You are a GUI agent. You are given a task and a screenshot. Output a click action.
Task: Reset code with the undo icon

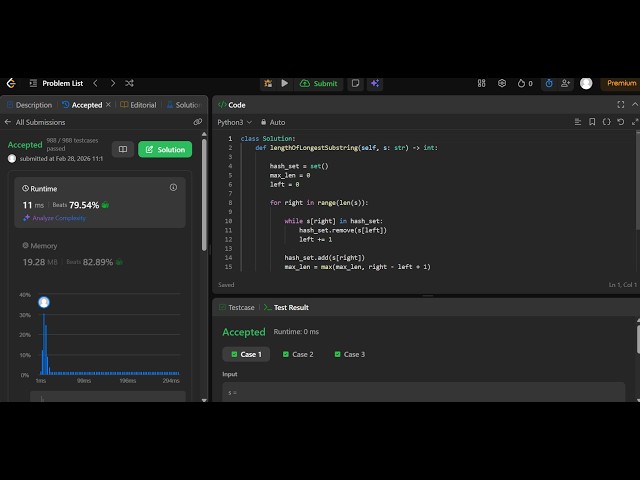621,122
